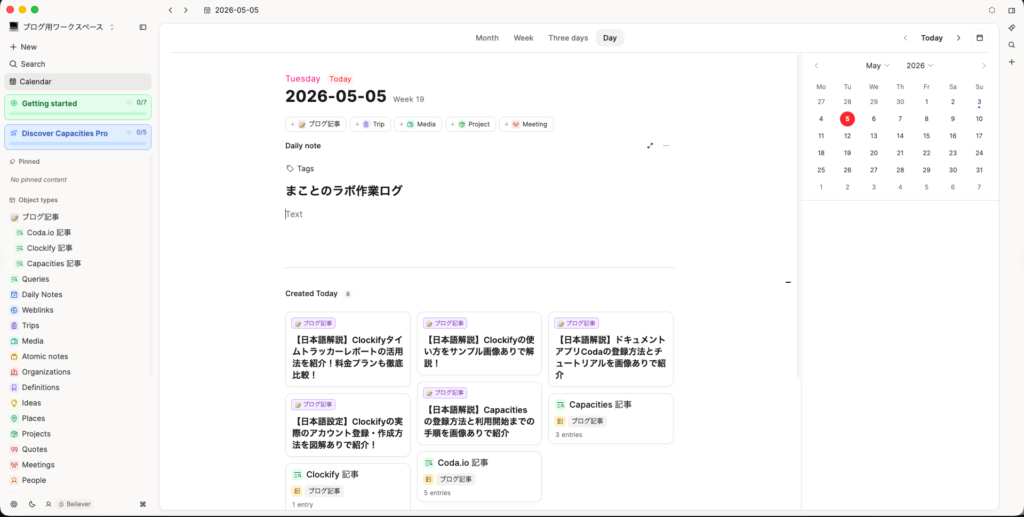
Task: Click the dashed circle sync status icon
Action: 992,10
